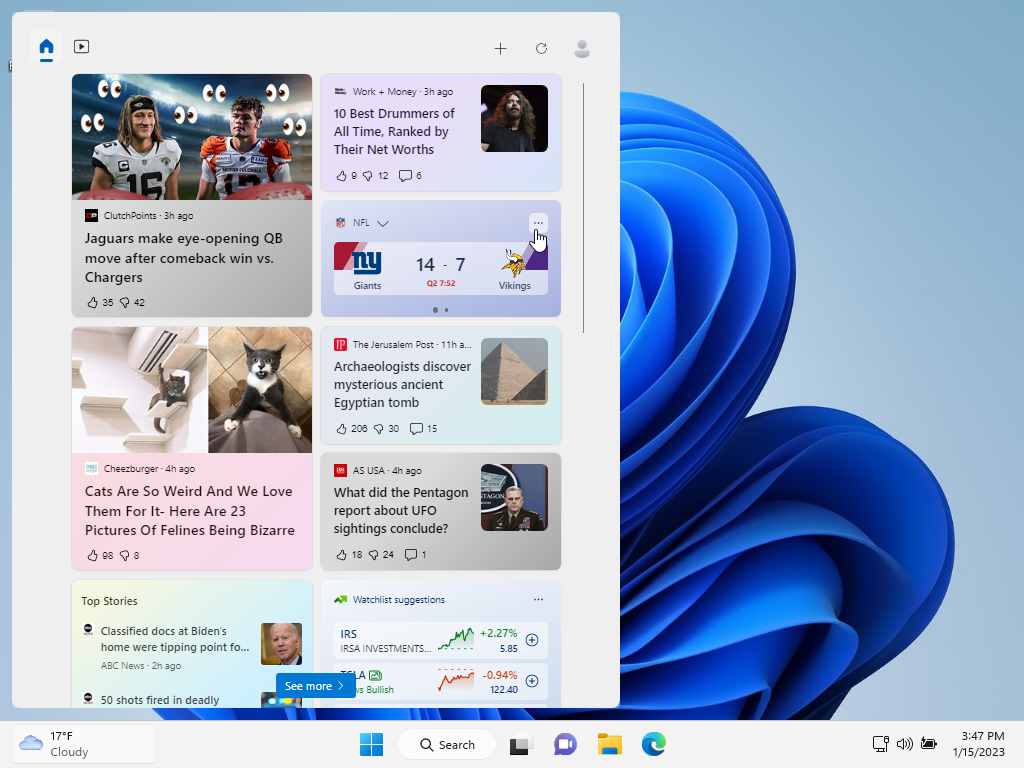The image size is (1024, 768).
Task: Read the Pentagon UFO sightings headline
Action: [x=401, y=511]
